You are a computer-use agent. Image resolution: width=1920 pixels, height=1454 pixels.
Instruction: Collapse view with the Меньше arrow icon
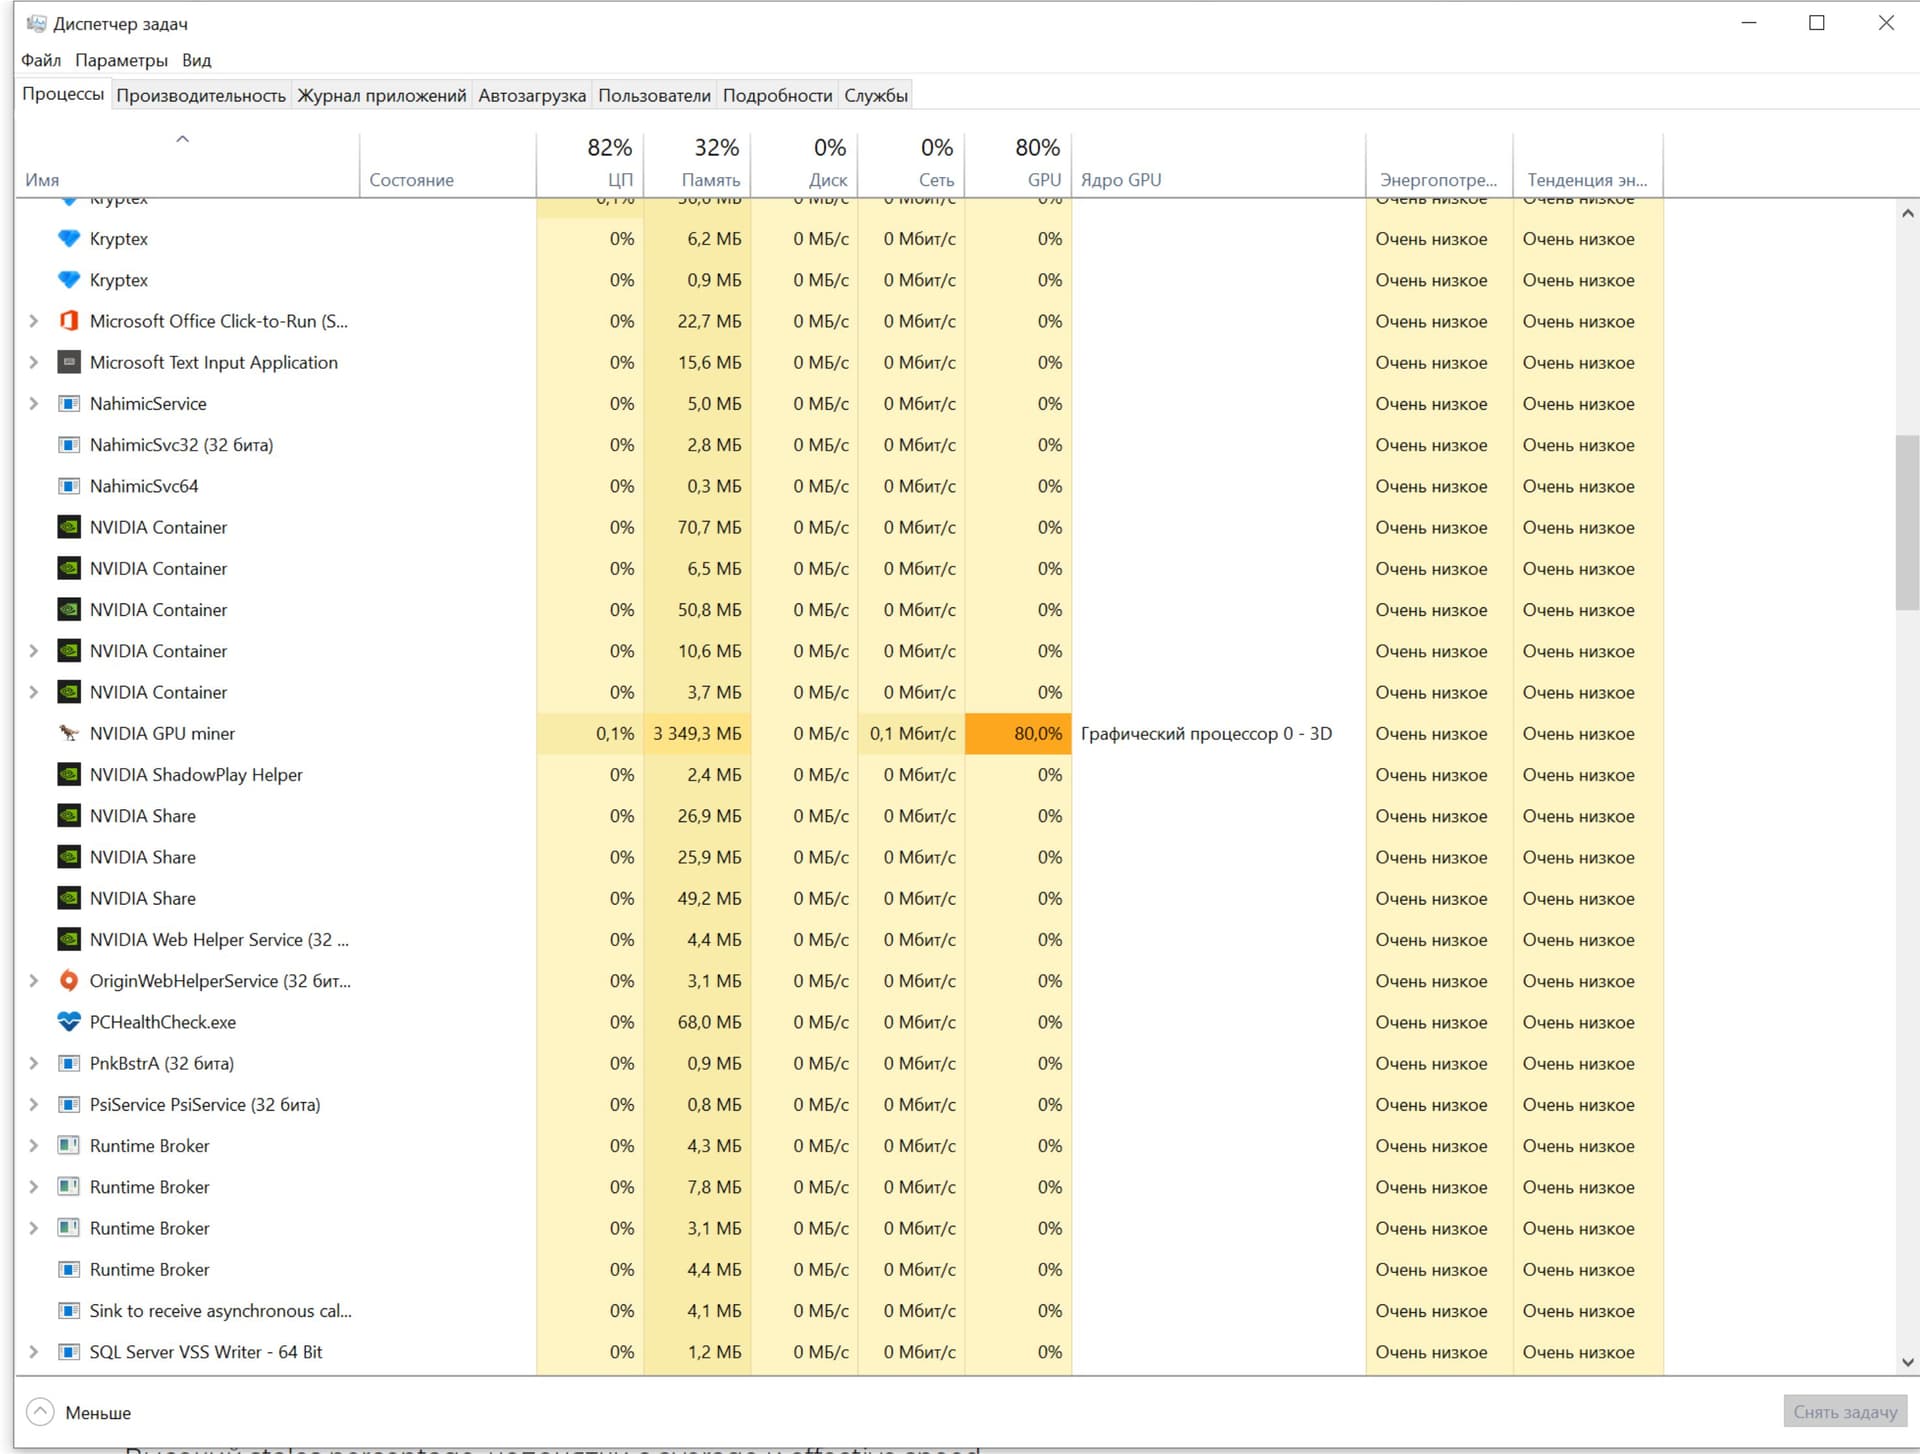point(40,1412)
